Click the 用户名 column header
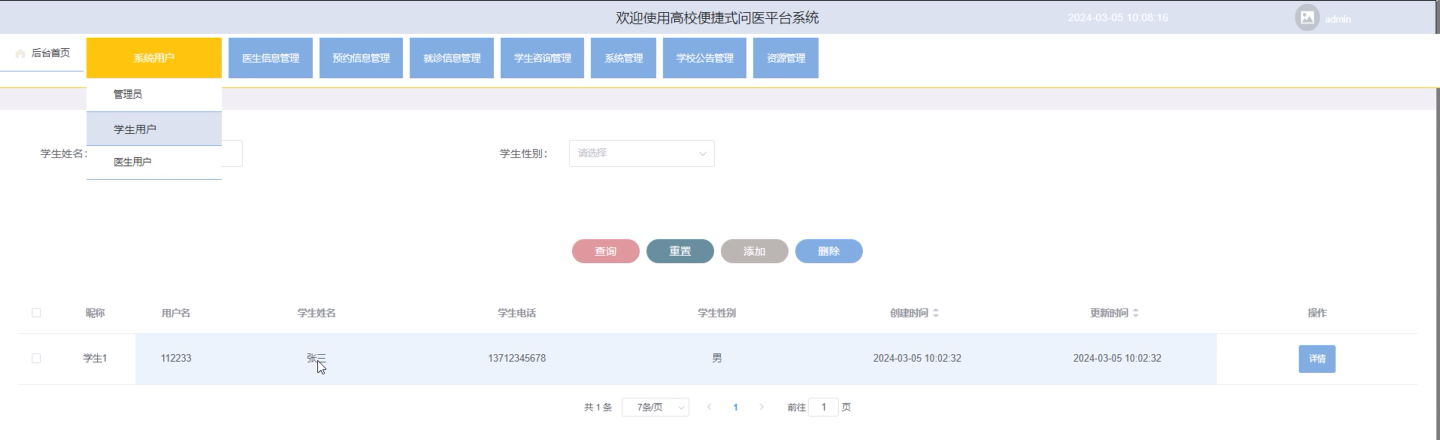Viewport: 1440px width, 440px height. (x=176, y=313)
